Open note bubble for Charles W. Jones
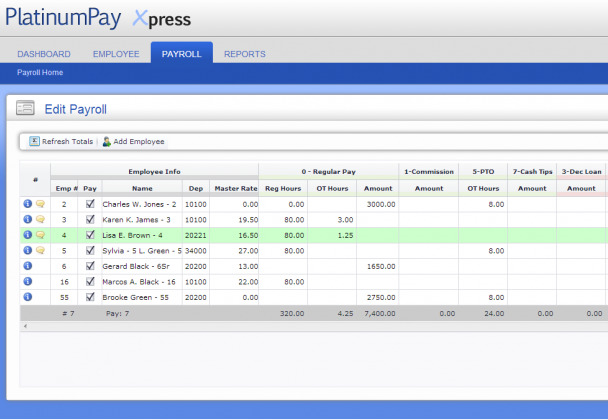The image size is (608, 420). click(40, 204)
